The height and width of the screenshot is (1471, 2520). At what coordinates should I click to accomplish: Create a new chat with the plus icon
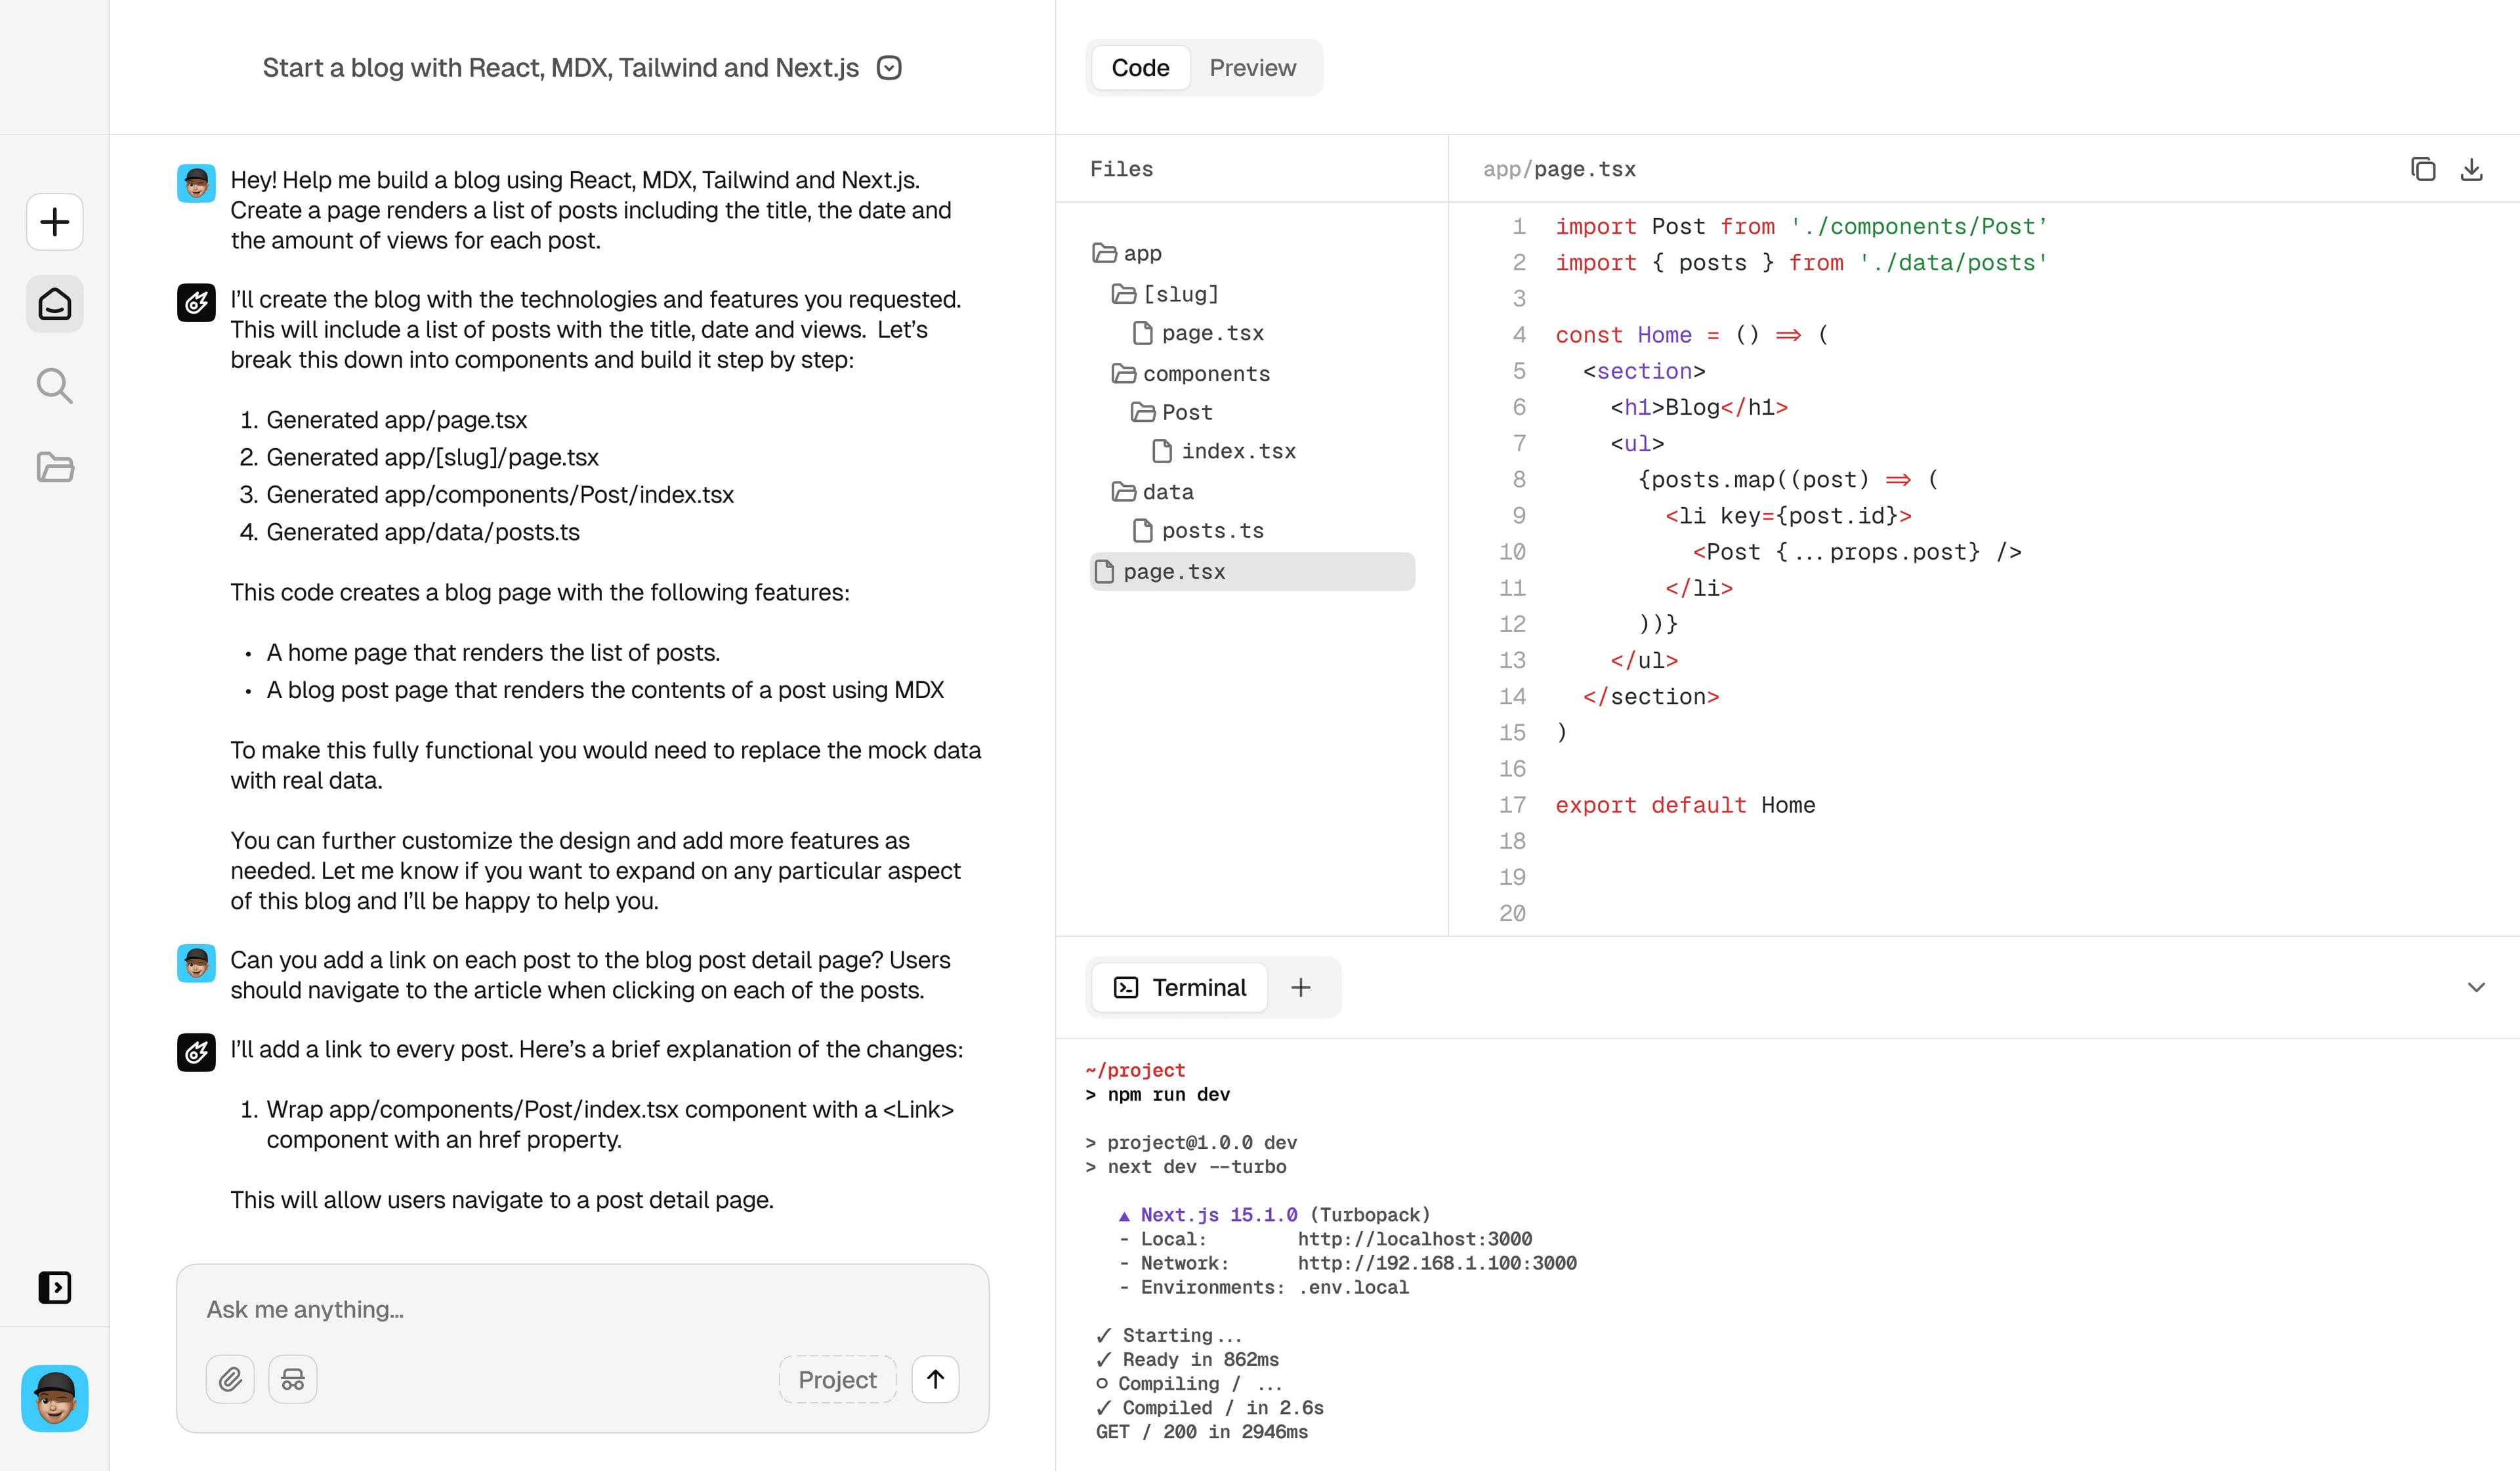(54, 222)
